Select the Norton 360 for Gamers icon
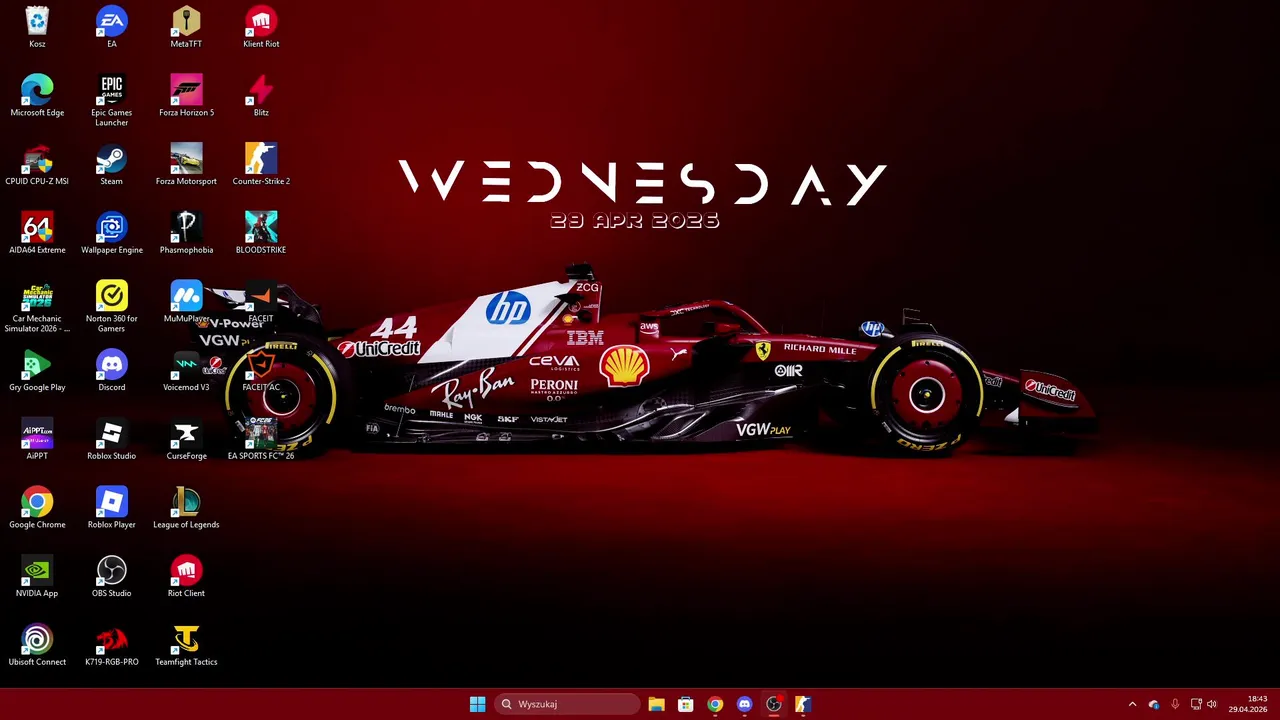The height and width of the screenshot is (720, 1280). (111, 307)
